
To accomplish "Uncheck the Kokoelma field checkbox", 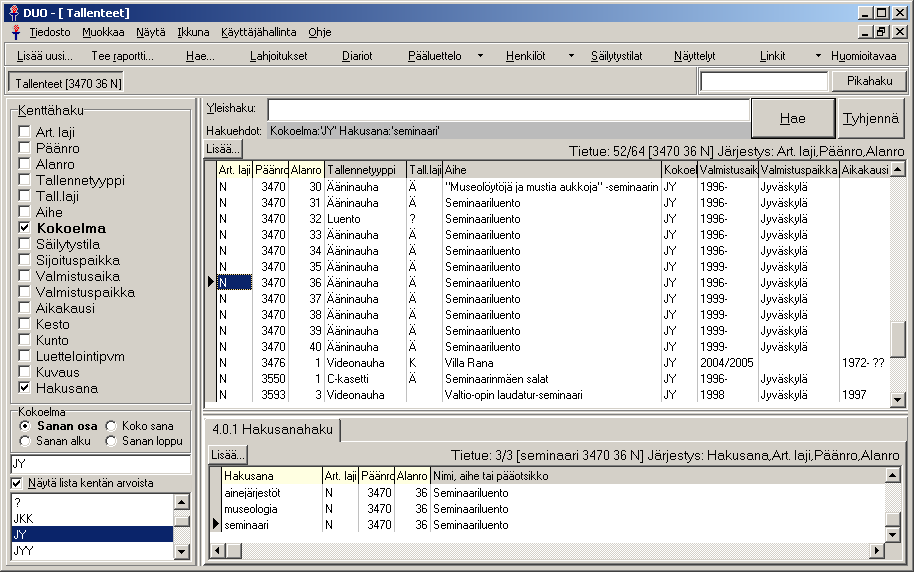I will click(24, 228).
